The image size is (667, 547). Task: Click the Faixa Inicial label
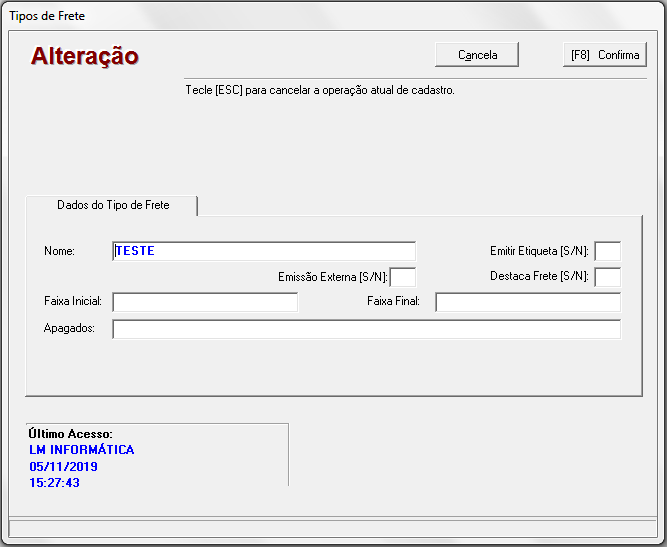[x=73, y=301]
